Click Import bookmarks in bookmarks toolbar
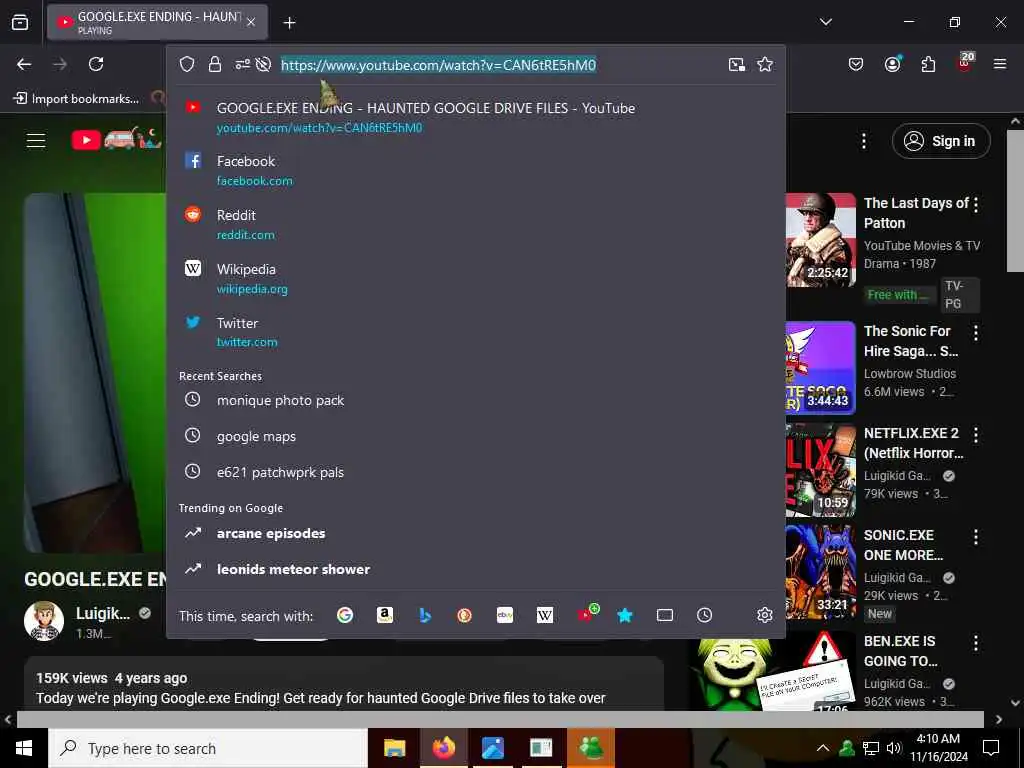Image resolution: width=1024 pixels, height=768 pixels. [x=76, y=99]
